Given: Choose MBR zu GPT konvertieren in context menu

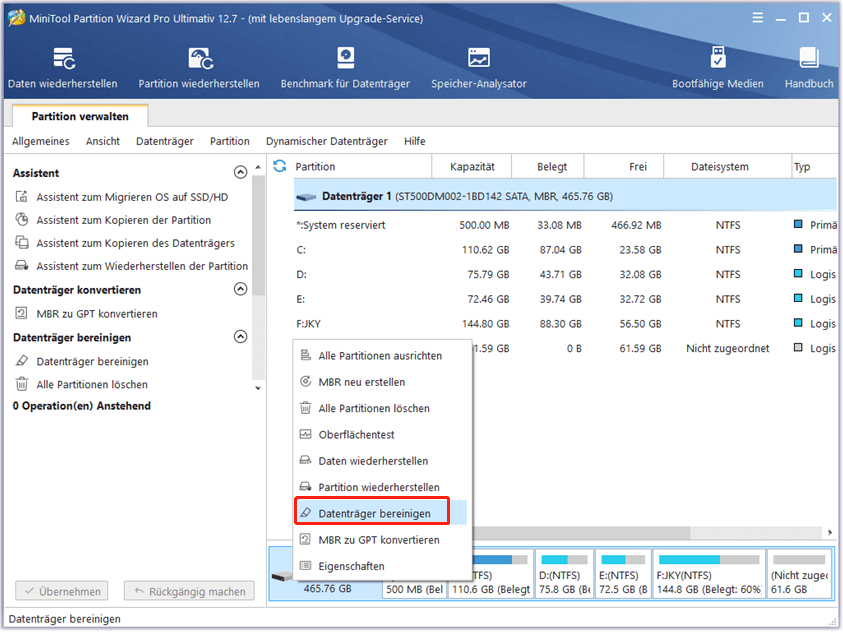Looking at the screenshot, I should (382, 539).
